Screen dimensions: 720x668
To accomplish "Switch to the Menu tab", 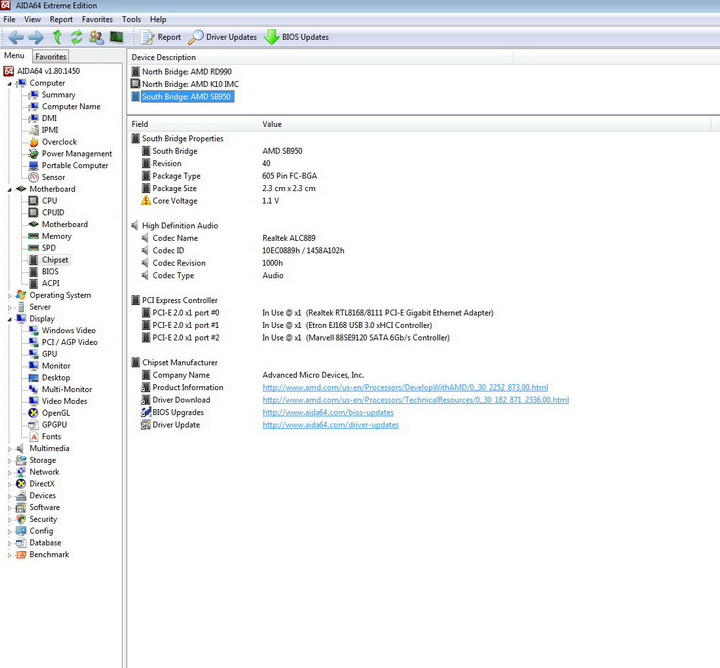I will [14, 55].
